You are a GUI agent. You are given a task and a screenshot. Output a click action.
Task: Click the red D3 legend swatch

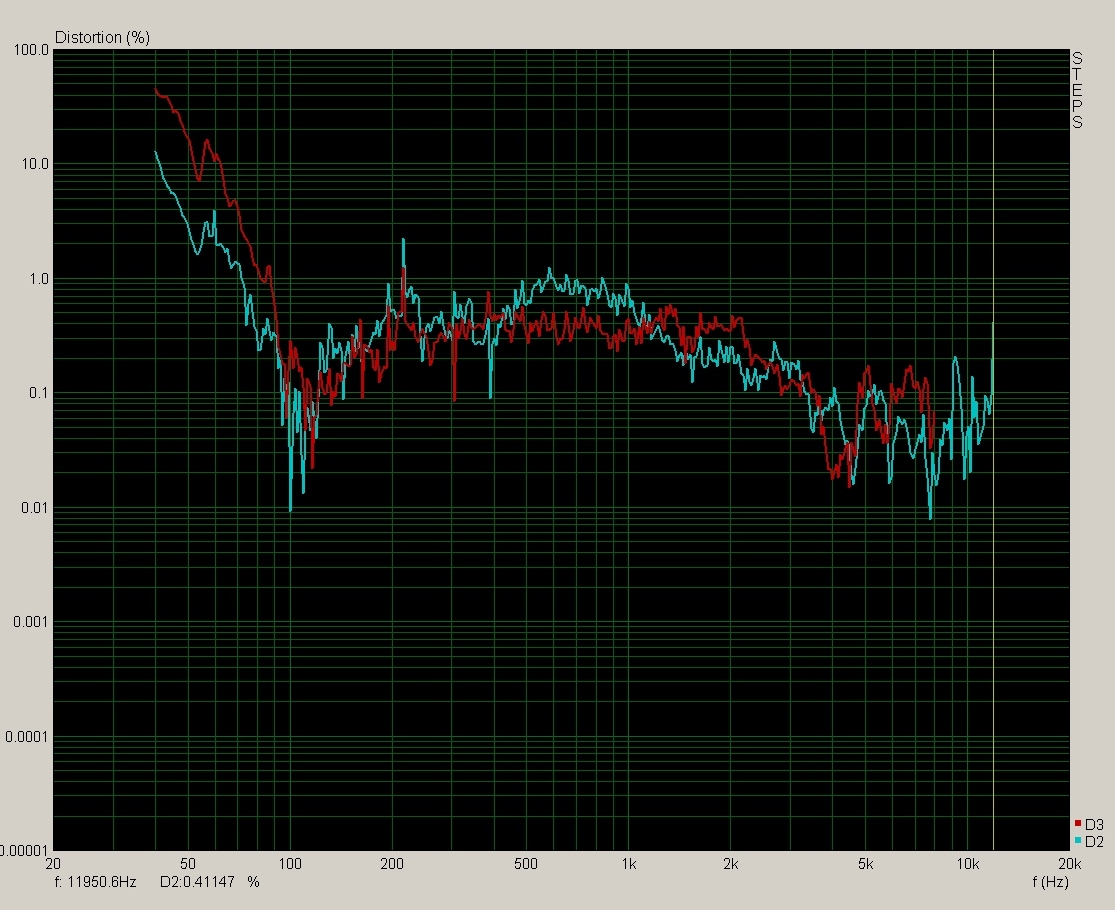coord(1078,825)
